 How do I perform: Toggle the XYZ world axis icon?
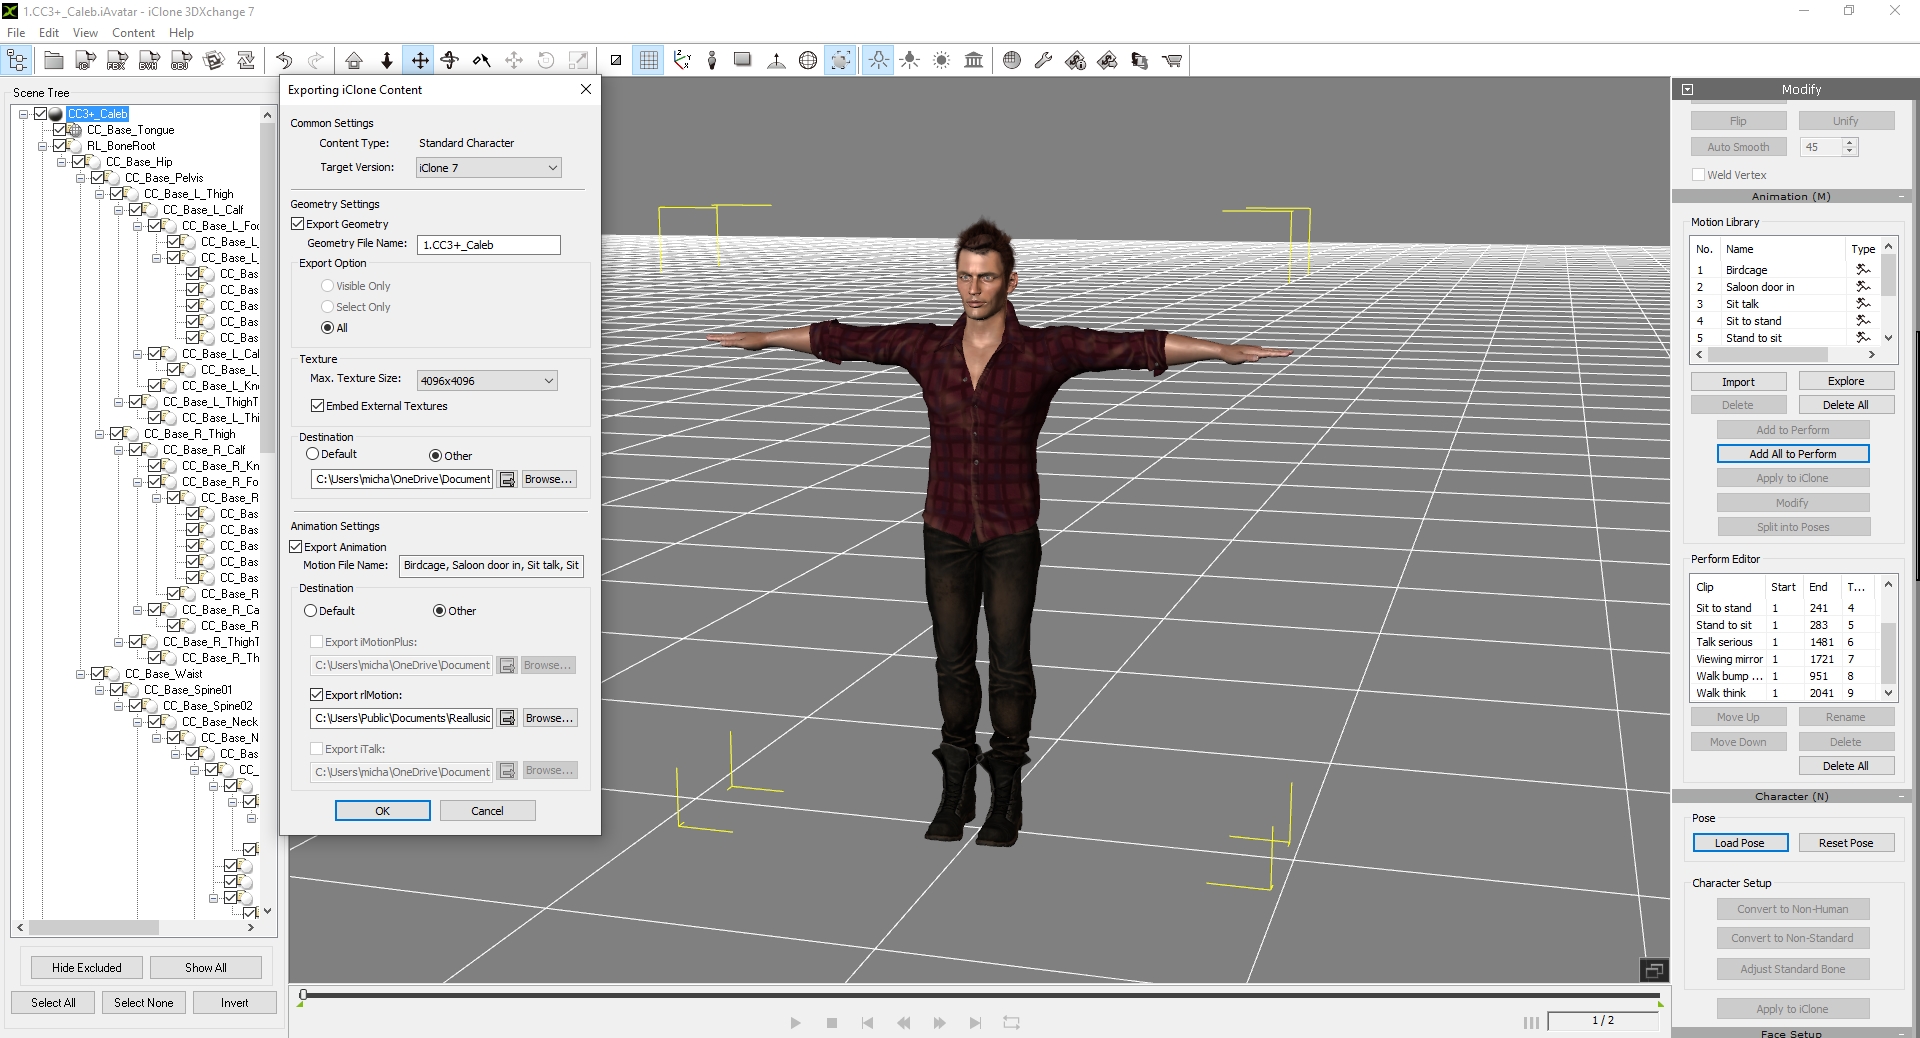(681, 61)
